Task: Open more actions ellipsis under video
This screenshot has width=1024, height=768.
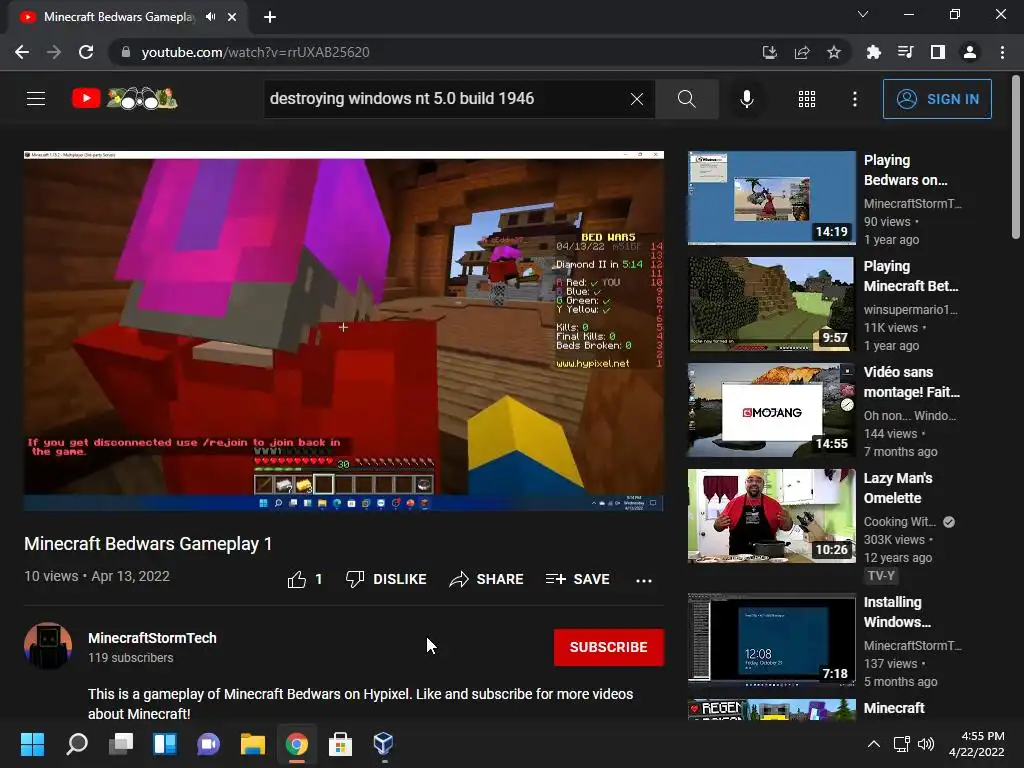Action: pyautogui.click(x=644, y=580)
